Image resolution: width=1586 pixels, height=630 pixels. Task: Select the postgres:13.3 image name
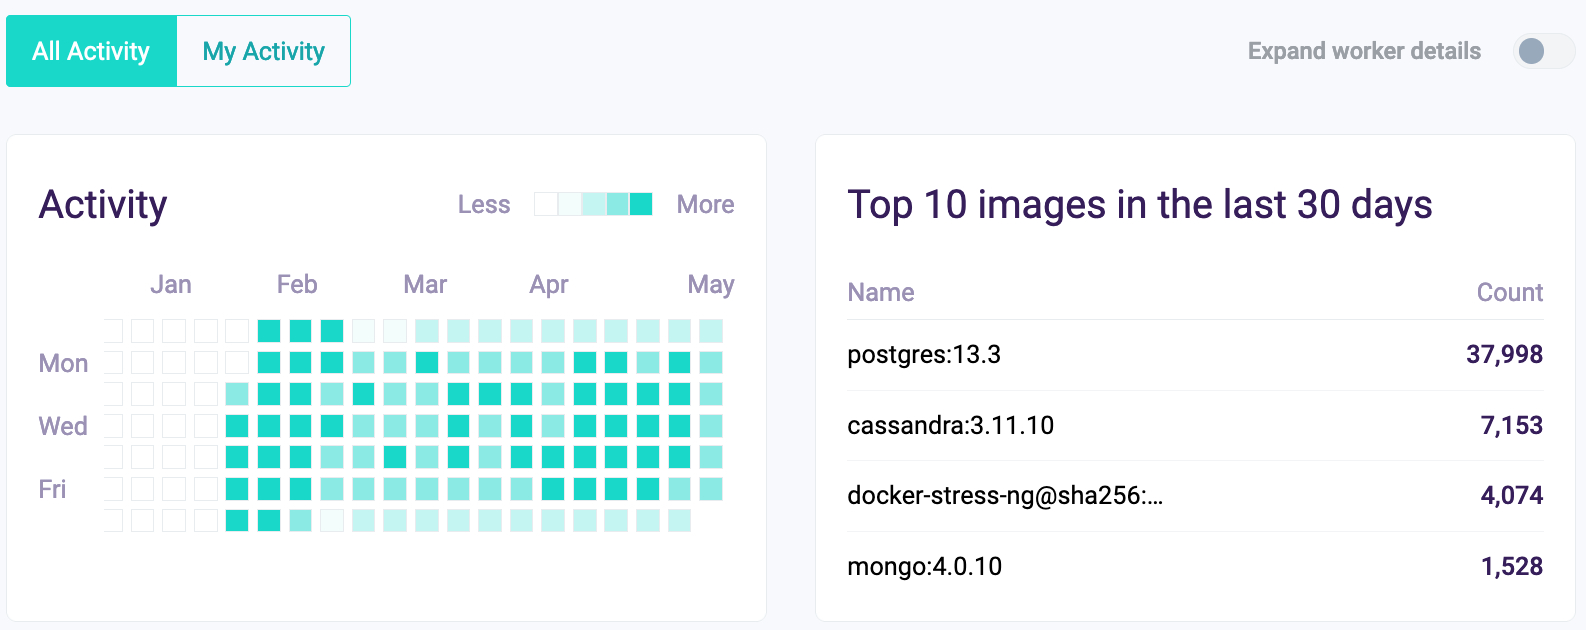coord(924,354)
